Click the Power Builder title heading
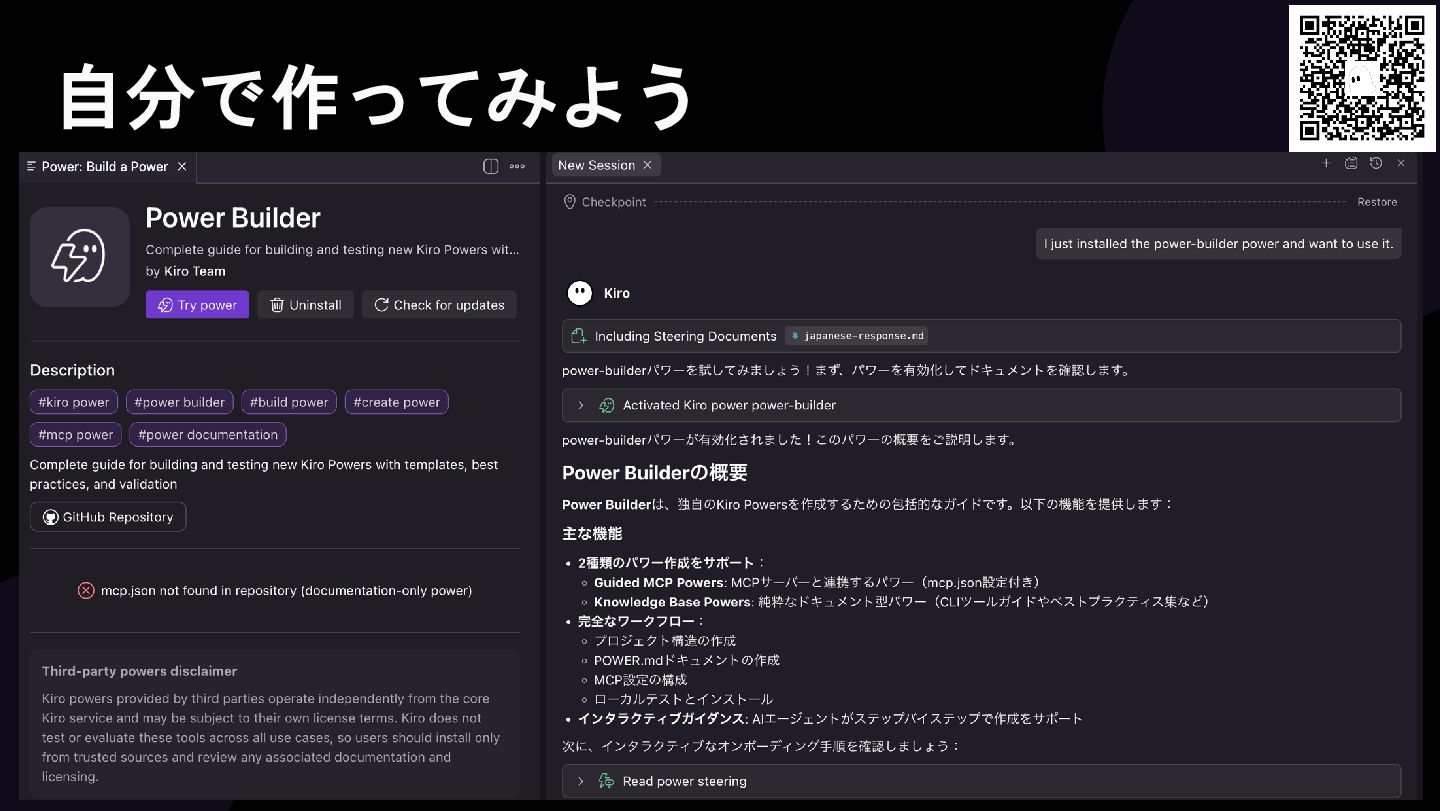 tap(233, 218)
